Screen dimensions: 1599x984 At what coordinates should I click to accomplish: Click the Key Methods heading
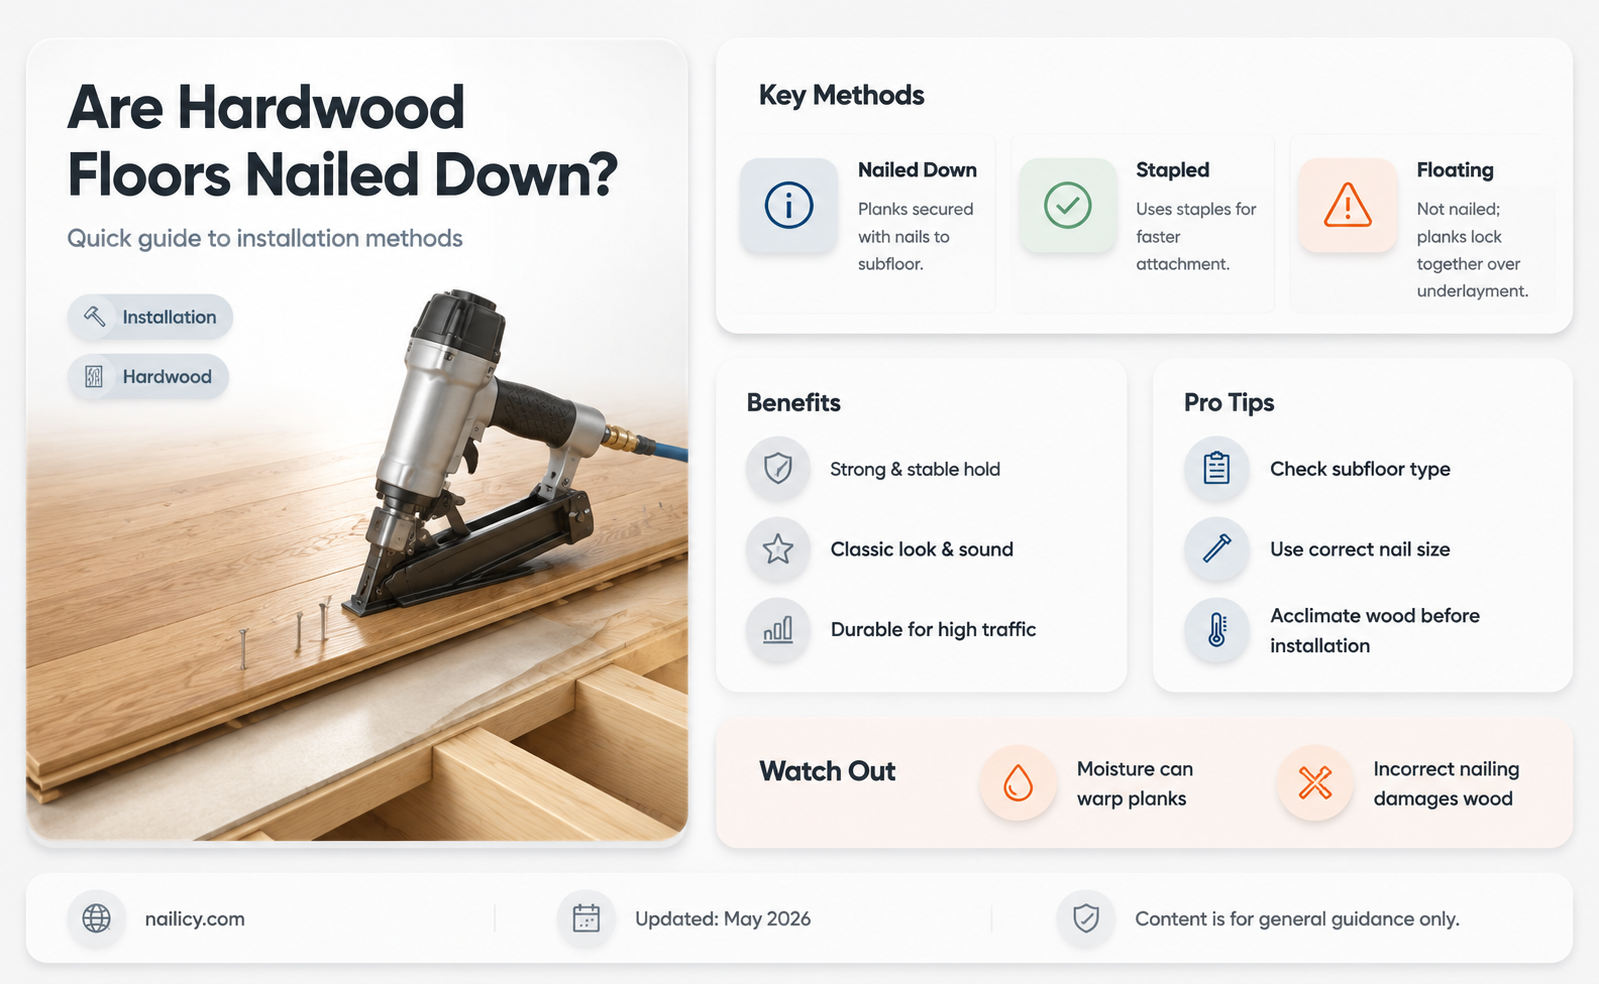point(842,95)
